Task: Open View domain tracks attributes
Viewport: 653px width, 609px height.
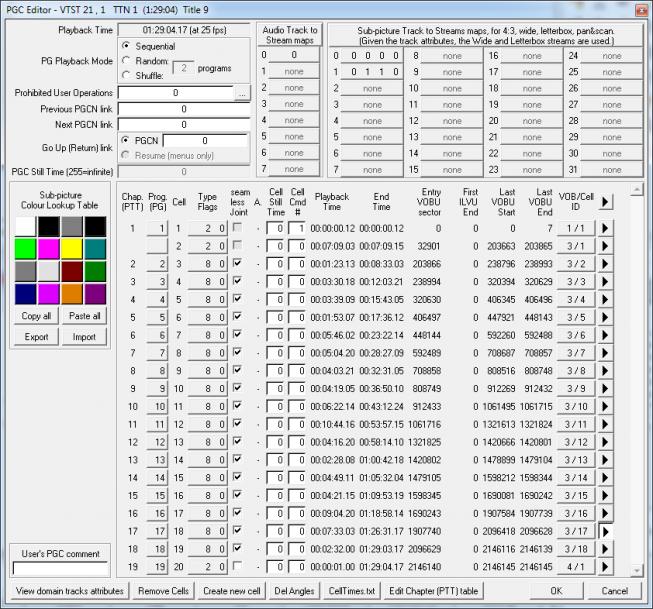Action: click(69, 591)
